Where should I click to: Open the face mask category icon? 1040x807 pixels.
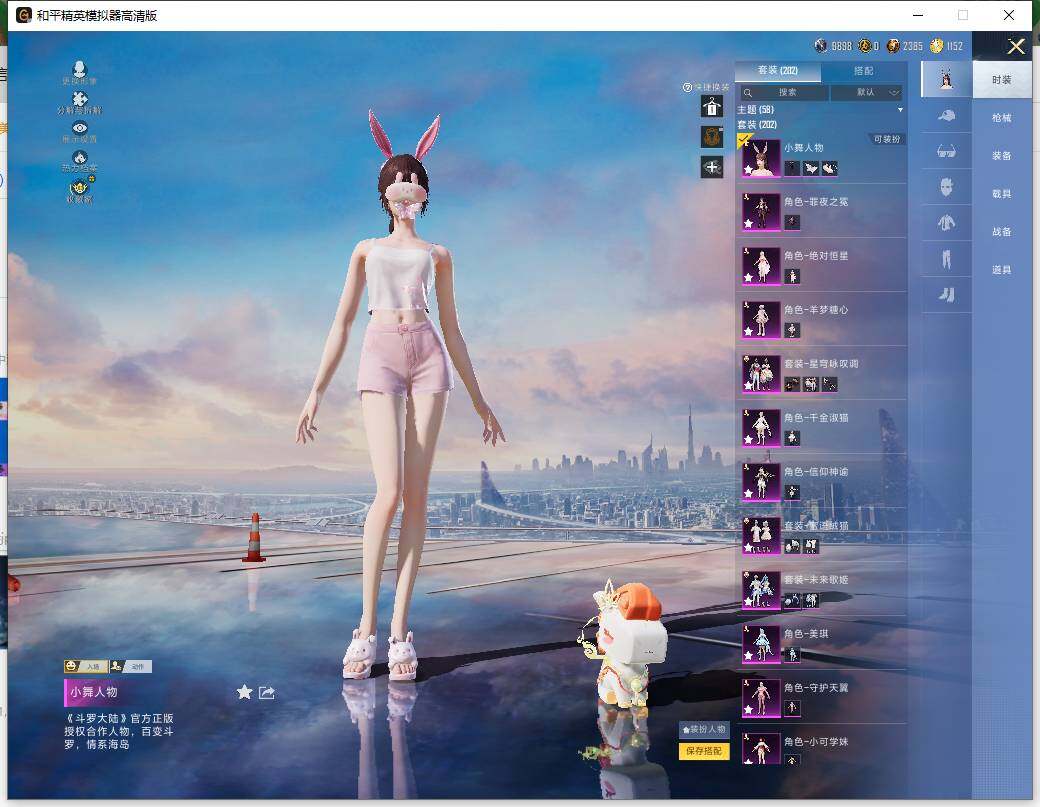946,187
